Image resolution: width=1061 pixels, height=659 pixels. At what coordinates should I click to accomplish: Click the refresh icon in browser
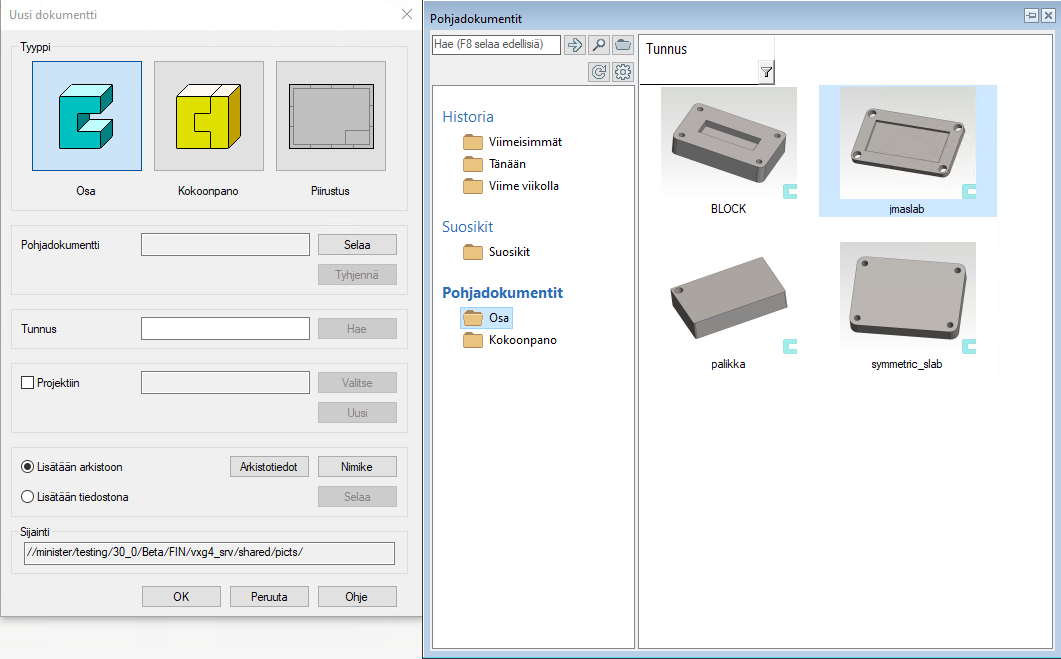(599, 72)
